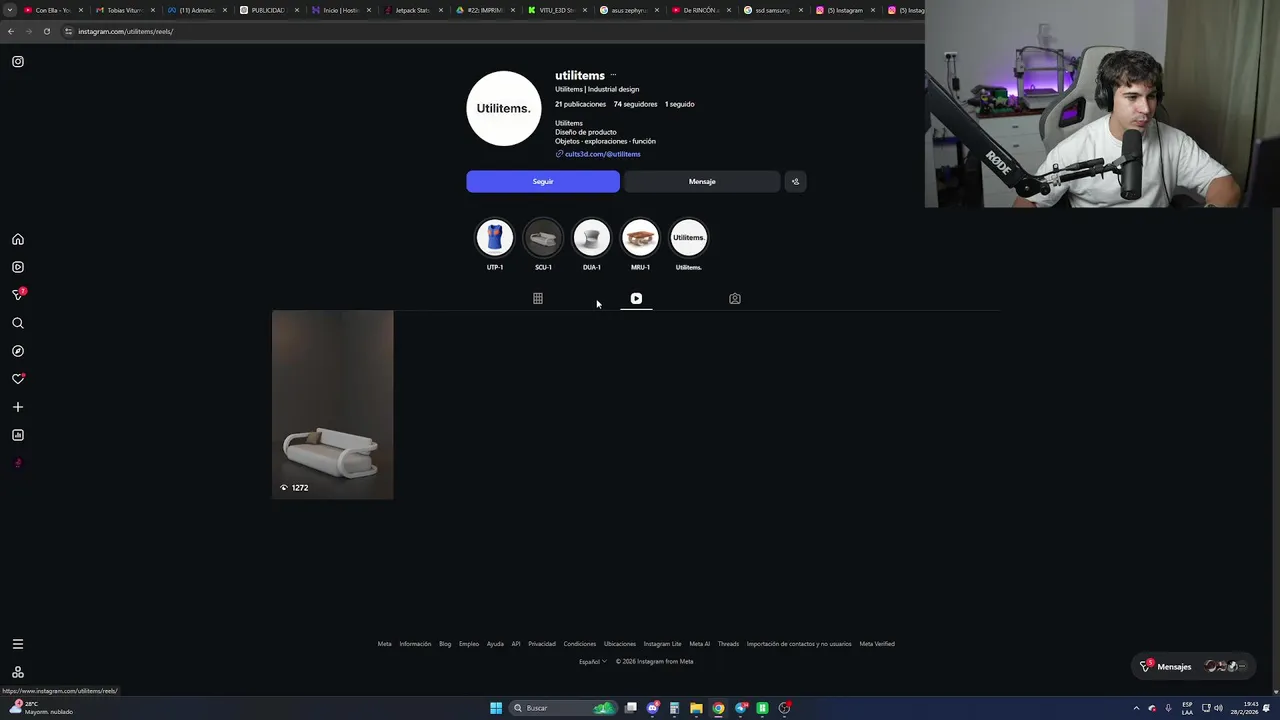This screenshot has height=720, width=1280.
Task: Open the cults3d.com/@utilitems link
Action: pyautogui.click(x=602, y=154)
